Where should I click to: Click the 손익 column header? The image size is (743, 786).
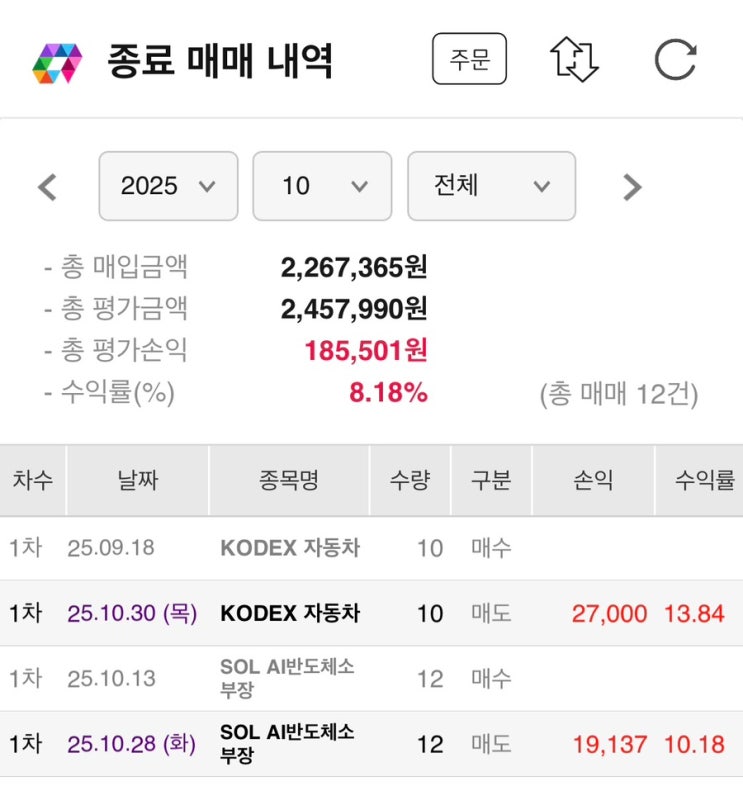tap(592, 481)
